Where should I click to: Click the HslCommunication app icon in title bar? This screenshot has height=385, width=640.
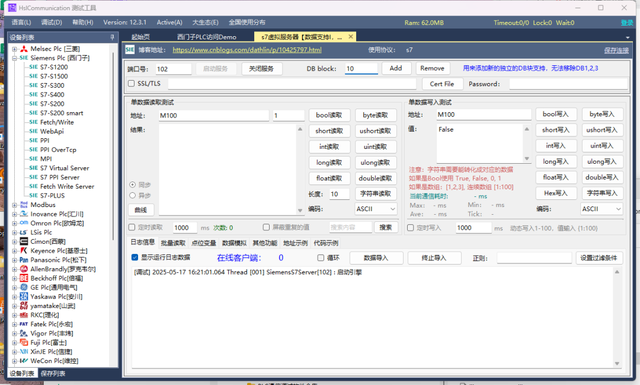(x=12, y=8)
